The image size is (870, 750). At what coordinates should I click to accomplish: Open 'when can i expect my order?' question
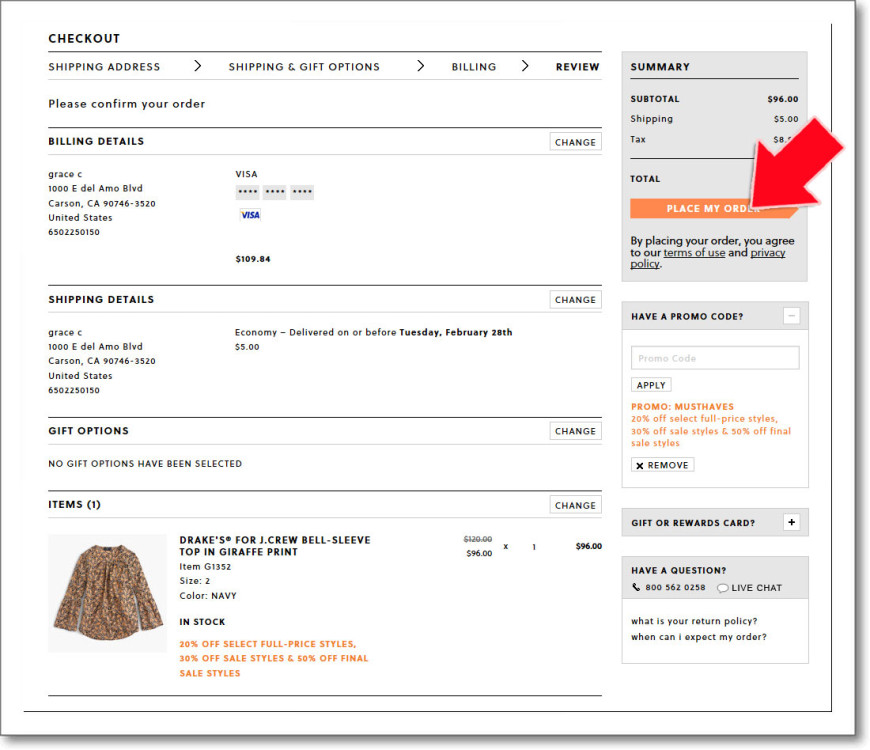[x=699, y=637]
